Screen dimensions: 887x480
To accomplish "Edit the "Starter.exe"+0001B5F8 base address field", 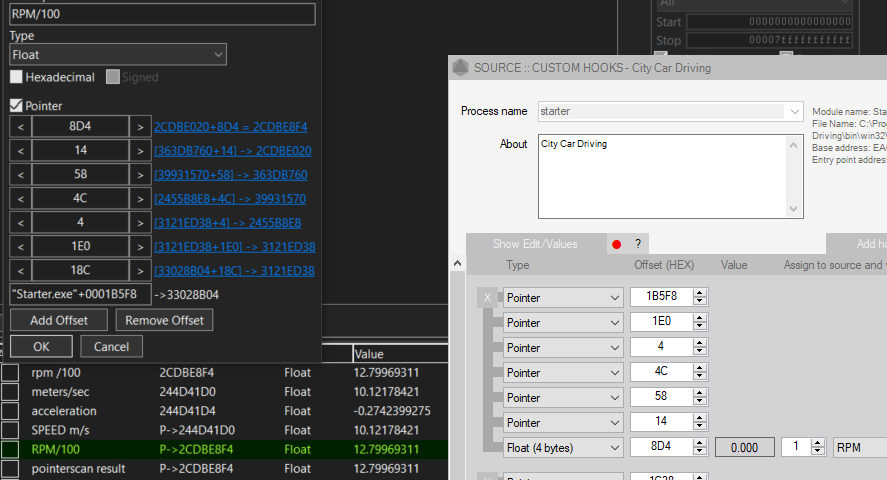I will [80, 295].
